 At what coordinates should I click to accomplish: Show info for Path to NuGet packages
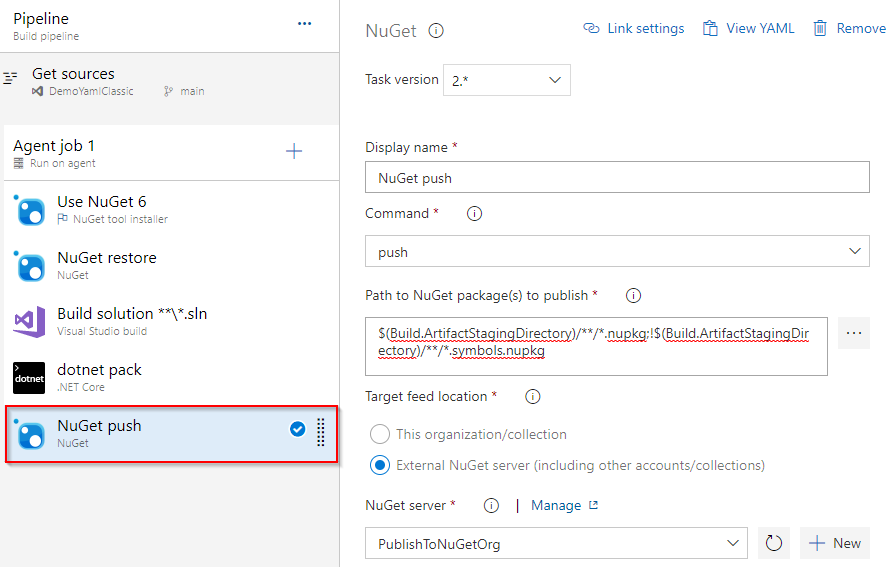point(633,295)
